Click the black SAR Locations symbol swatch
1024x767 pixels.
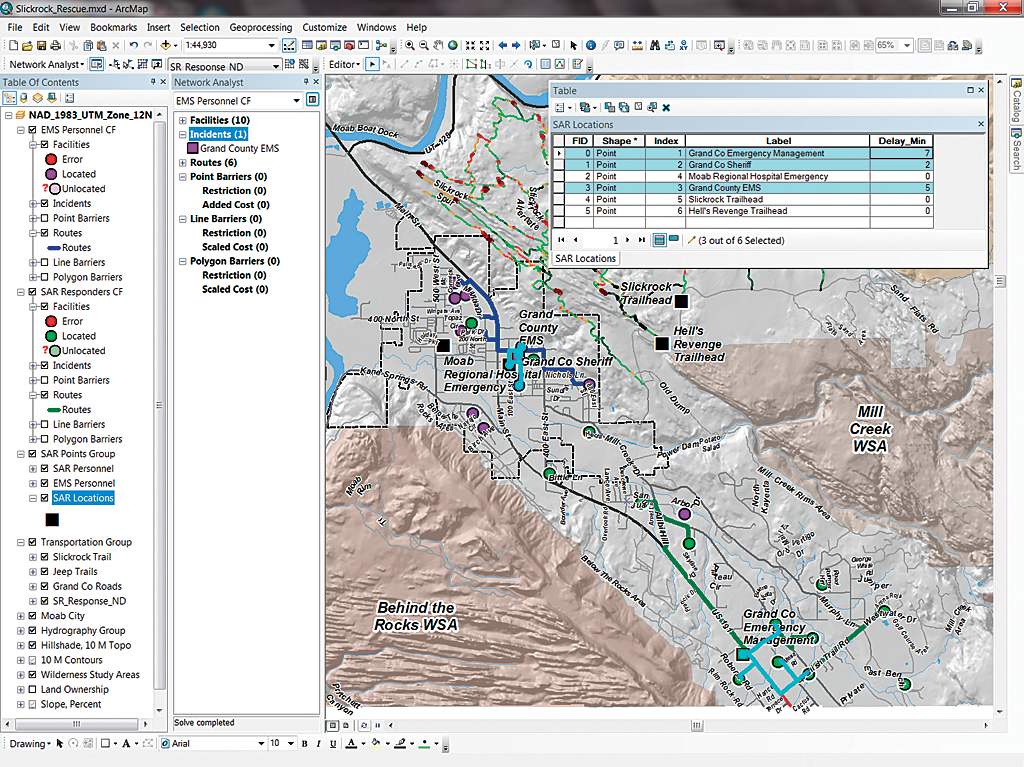tap(51, 520)
